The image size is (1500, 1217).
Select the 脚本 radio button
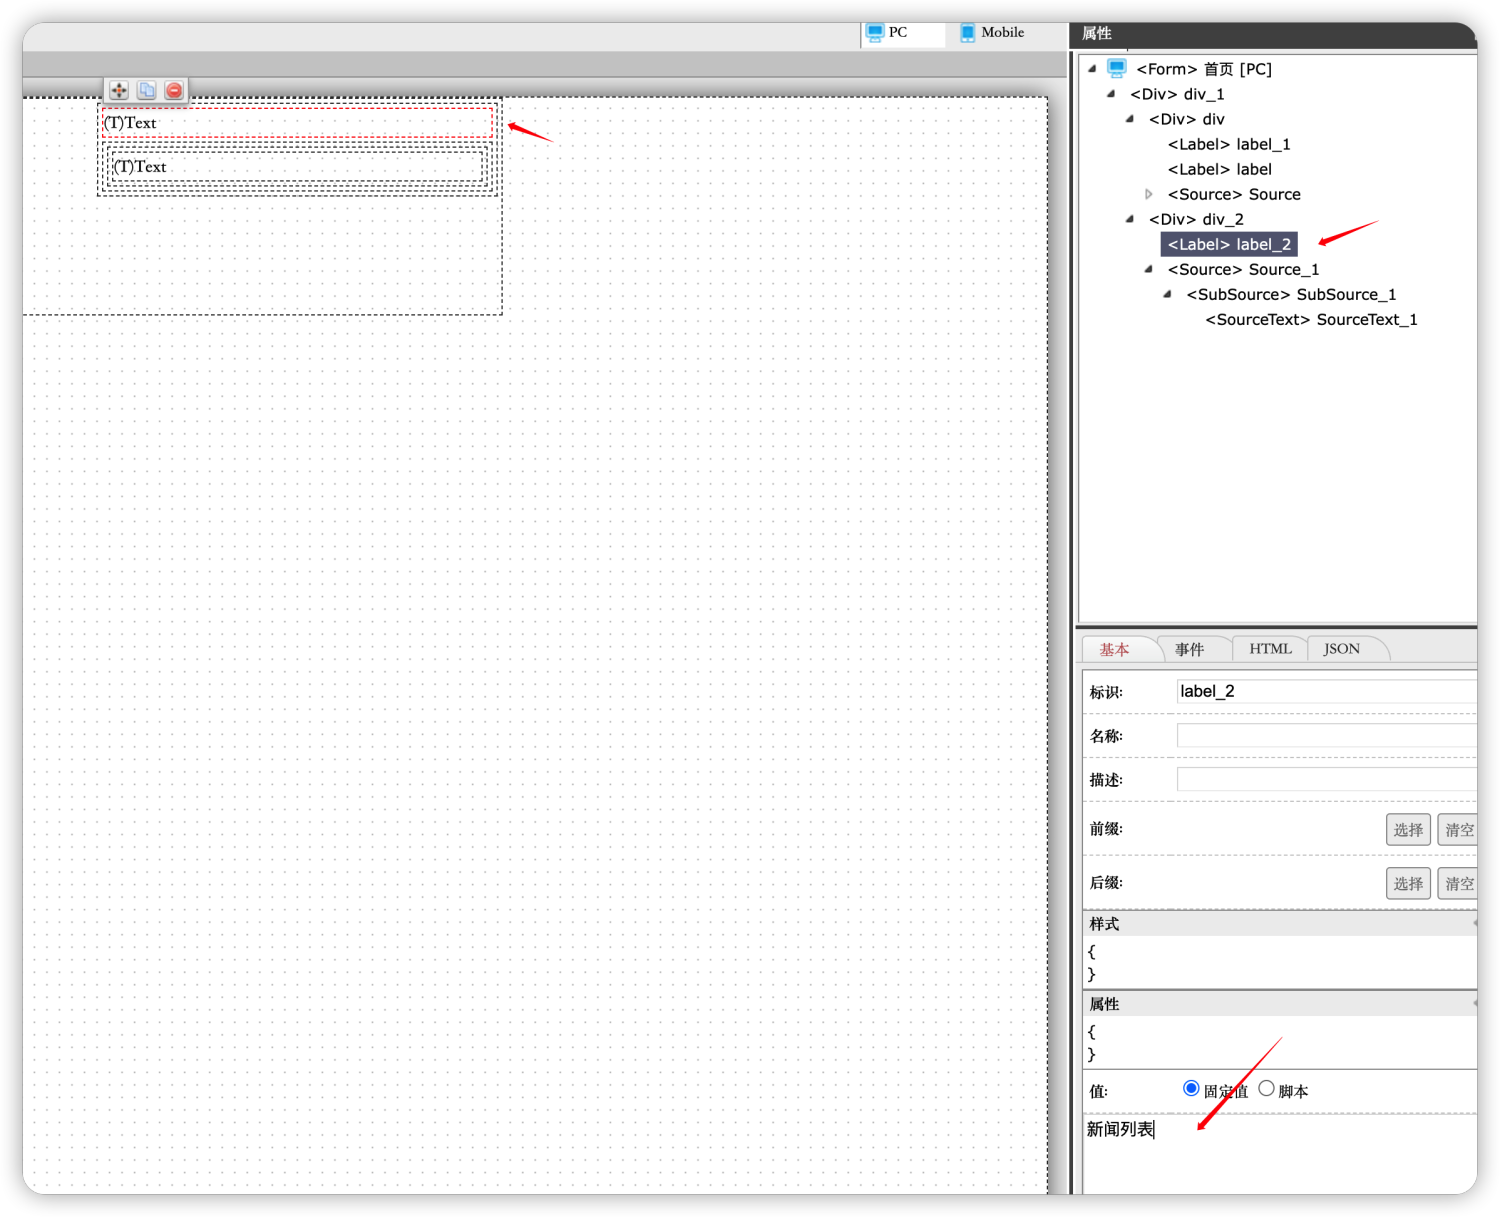coord(1266,1089)
